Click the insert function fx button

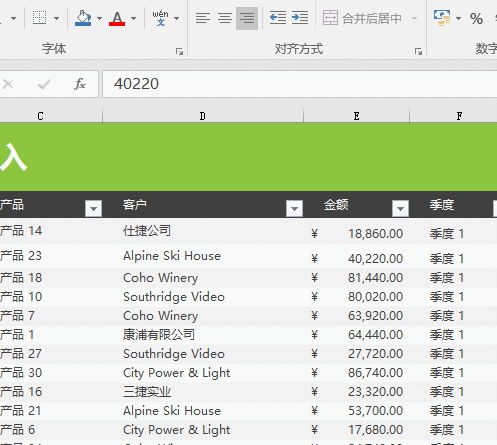click(x=80, y=84)
